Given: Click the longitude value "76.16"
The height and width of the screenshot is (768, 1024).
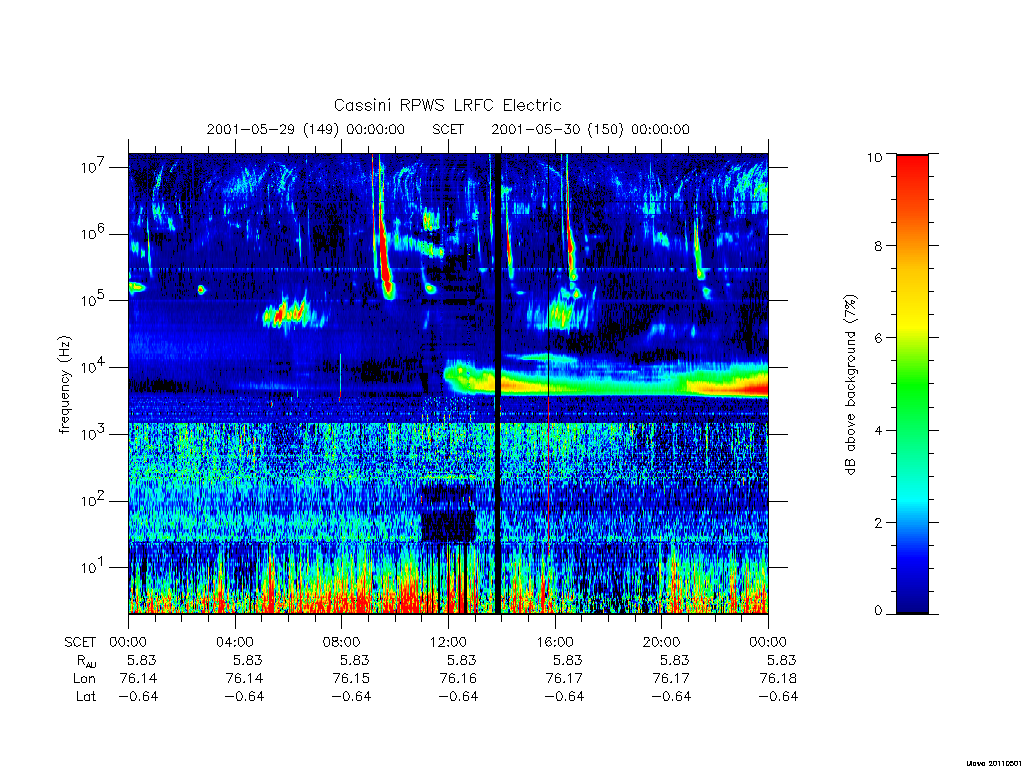Looking at the screenshot, I should pyautogui.click(x=458, y=679).
